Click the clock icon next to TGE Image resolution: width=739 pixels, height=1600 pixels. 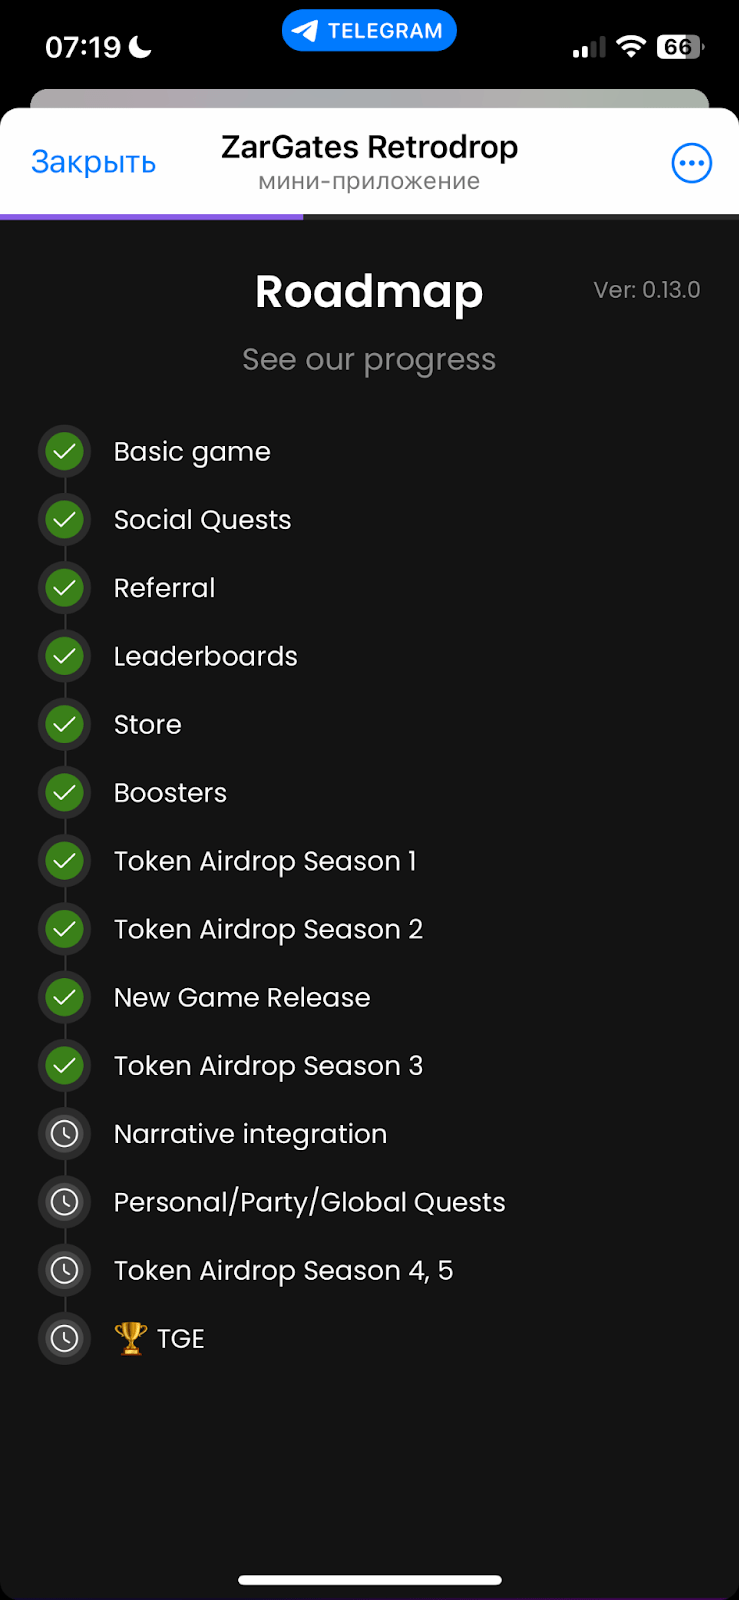(65, 1338)
